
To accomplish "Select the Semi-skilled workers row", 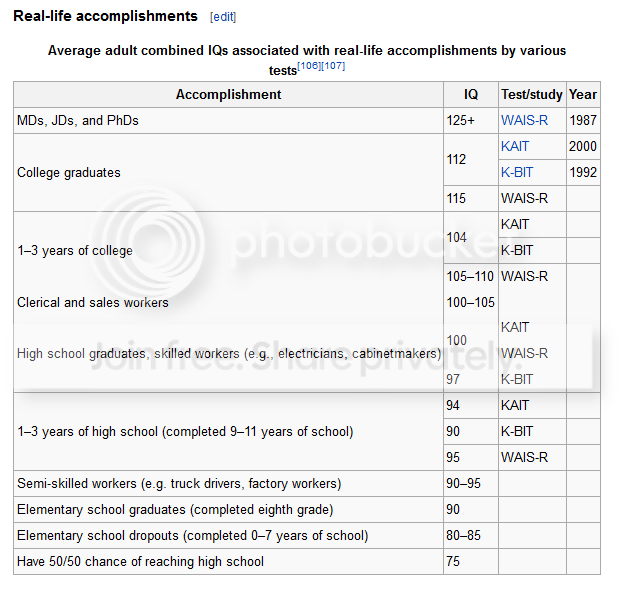I will tap(307, 483).
